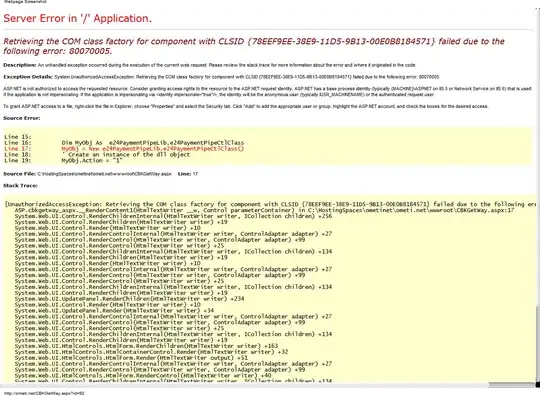Click the UpdatePanel.RenderChildren +234 stack line
The height and width of the screenshot is (396, 540).
point(129,299)
